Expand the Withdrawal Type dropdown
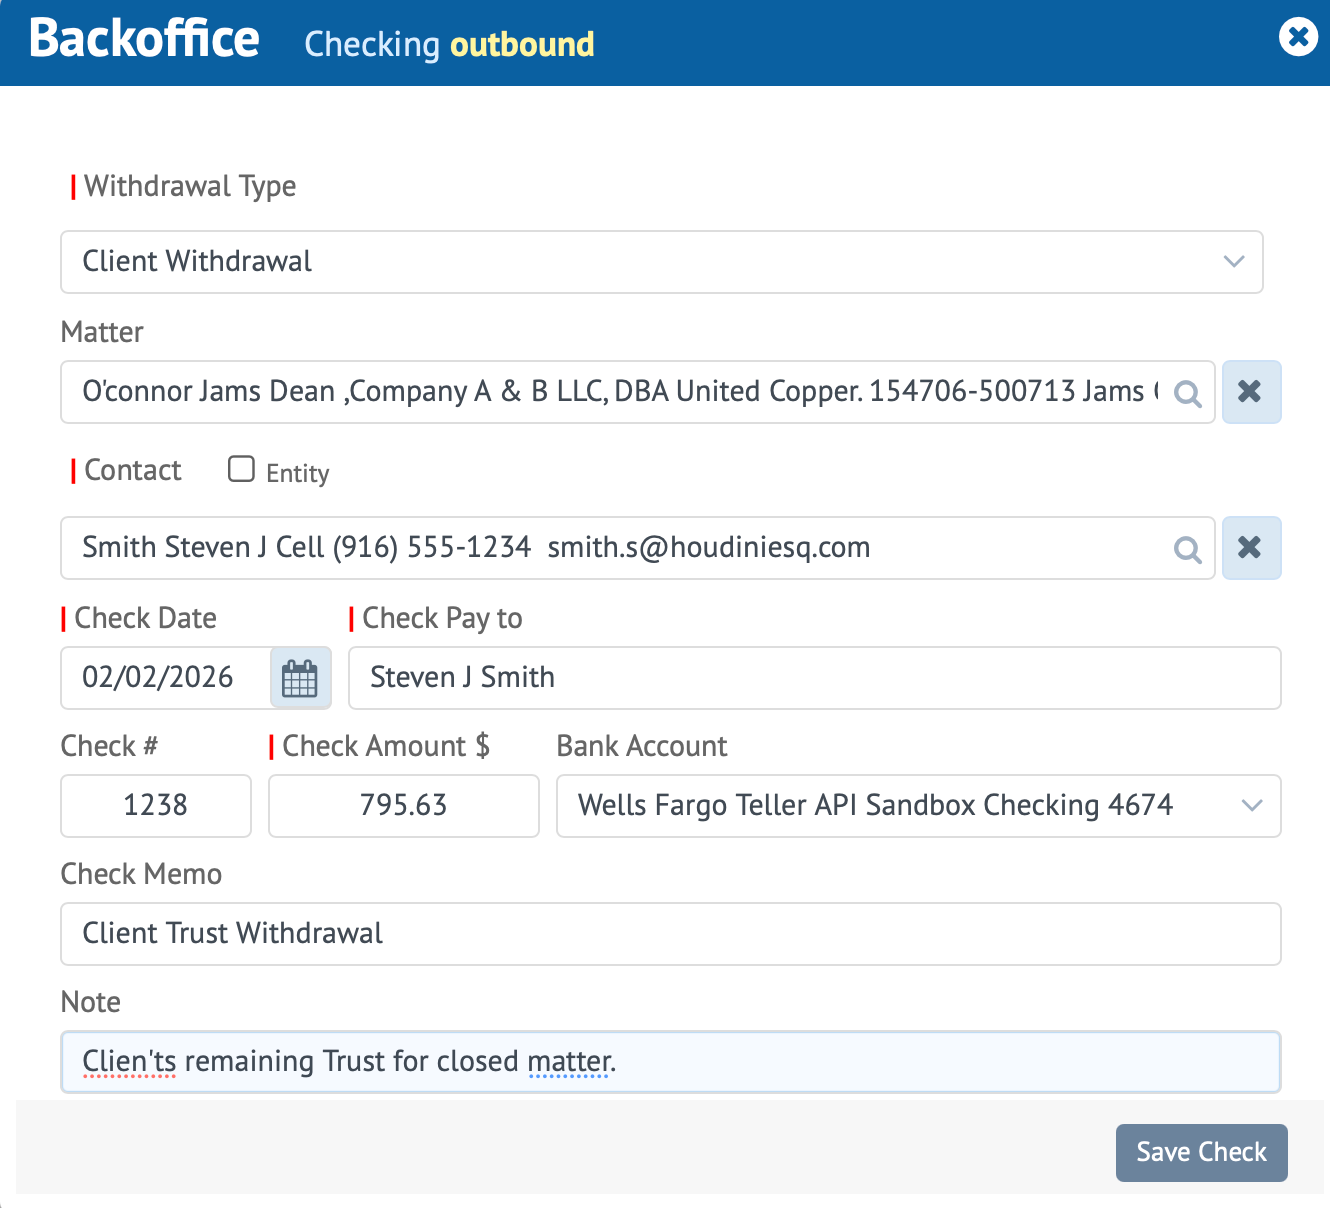 1233,262
